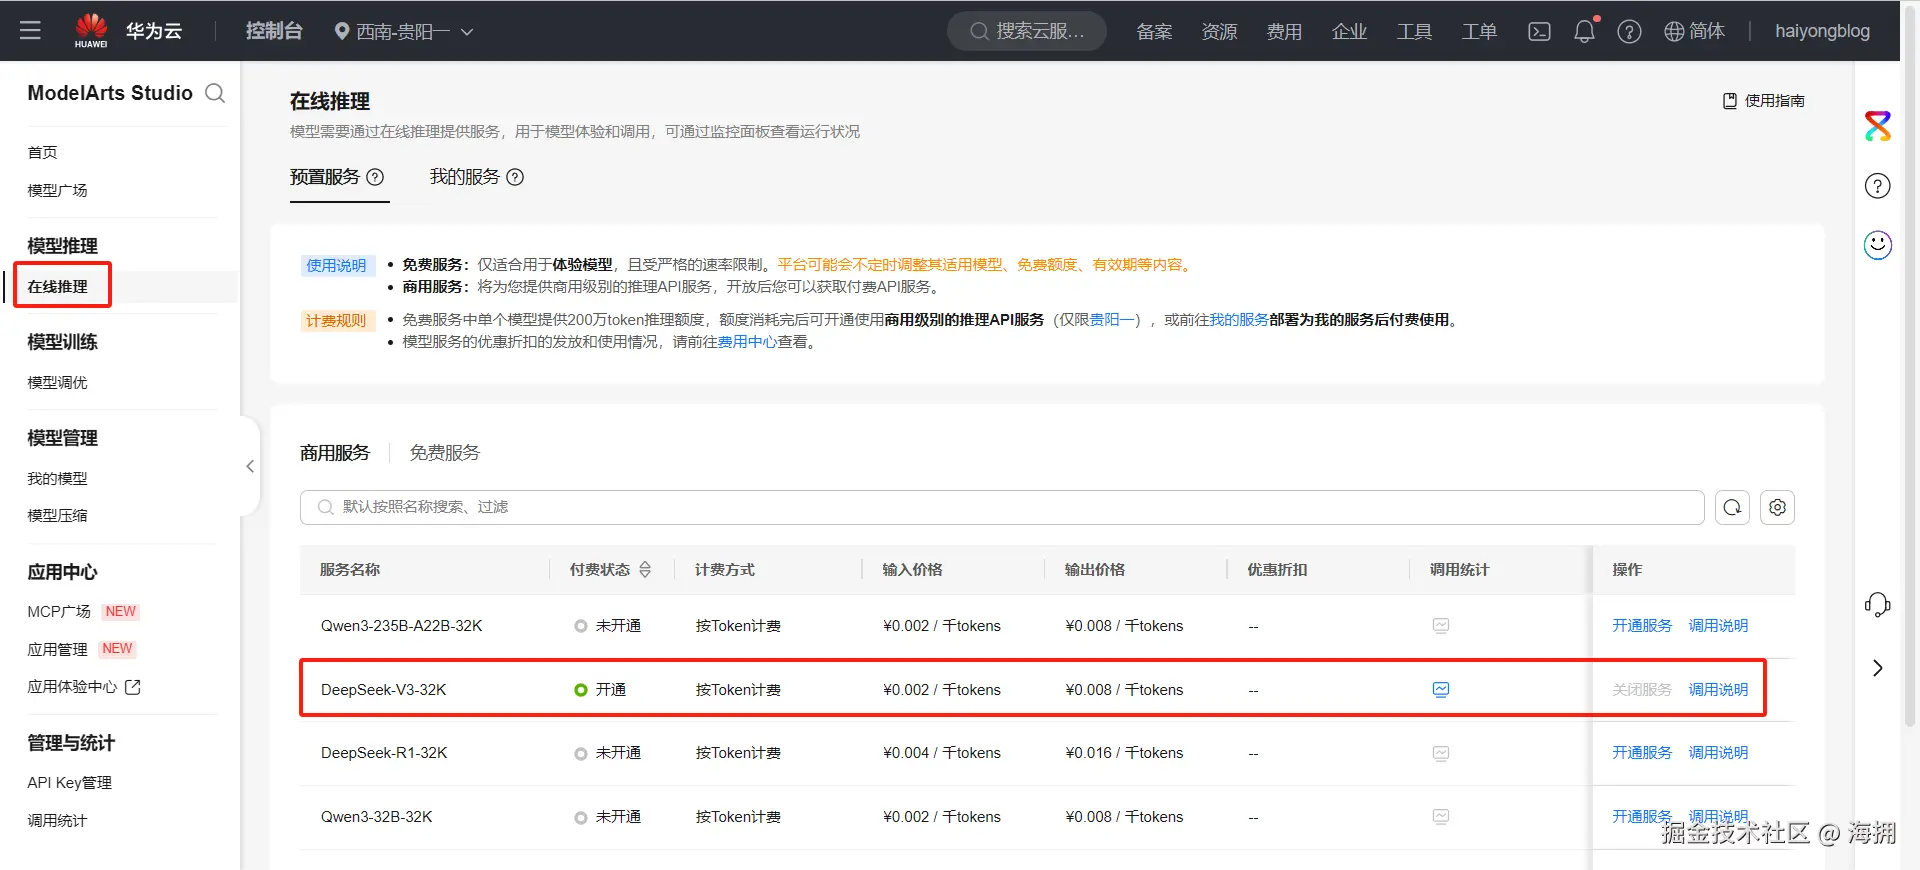Open the 工单 top menu
Image resolution: width=1920 pixels, height=870 pixels.
(x=1479, y=31)
